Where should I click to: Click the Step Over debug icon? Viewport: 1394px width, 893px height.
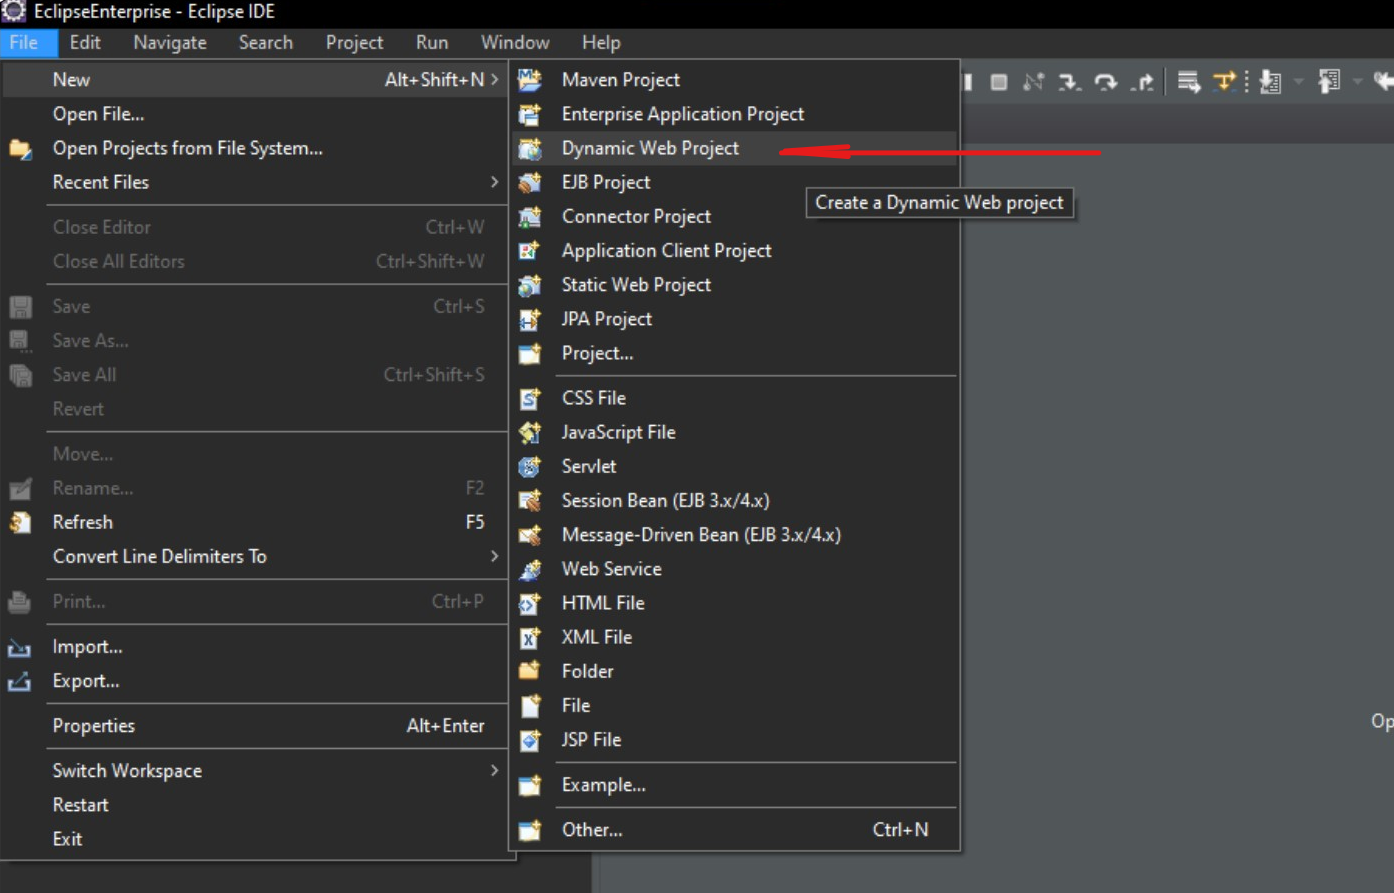(1105, 82)
